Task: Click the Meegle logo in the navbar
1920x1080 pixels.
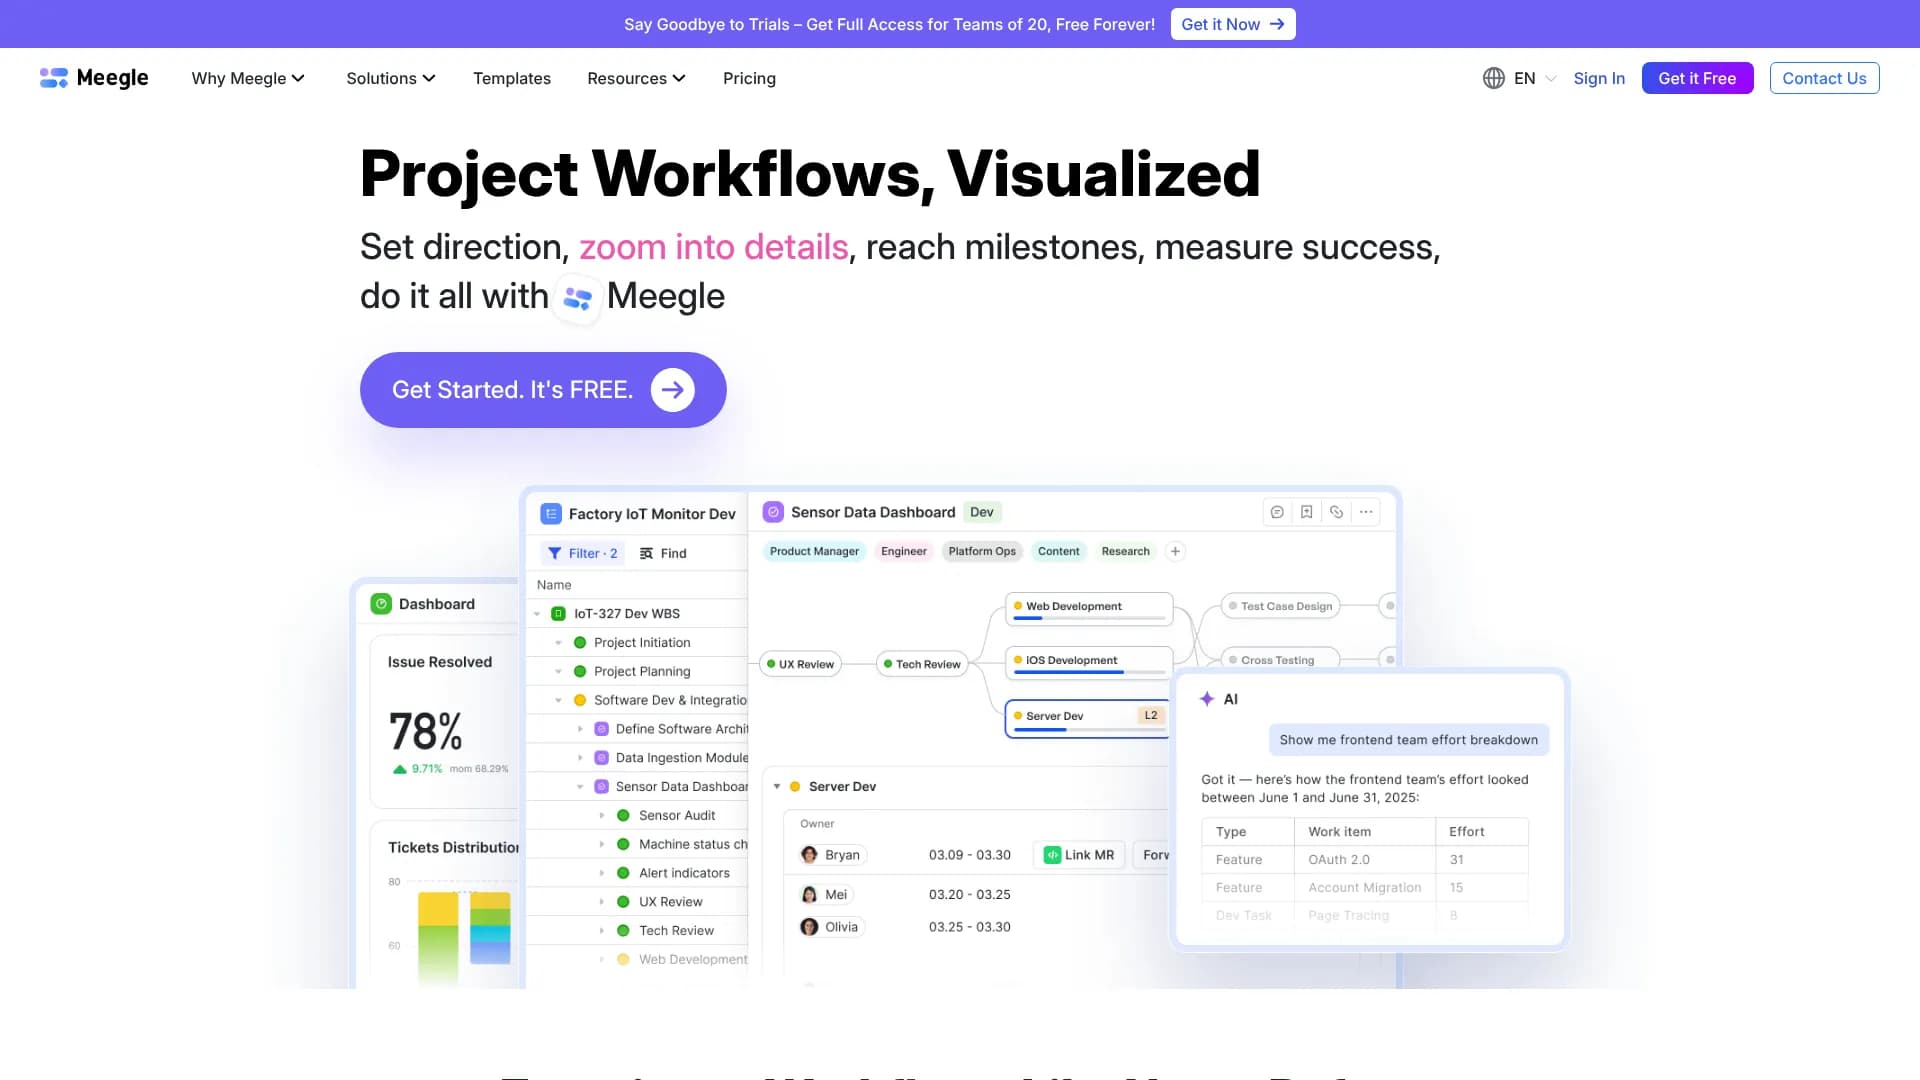Action: click(94, 78)
